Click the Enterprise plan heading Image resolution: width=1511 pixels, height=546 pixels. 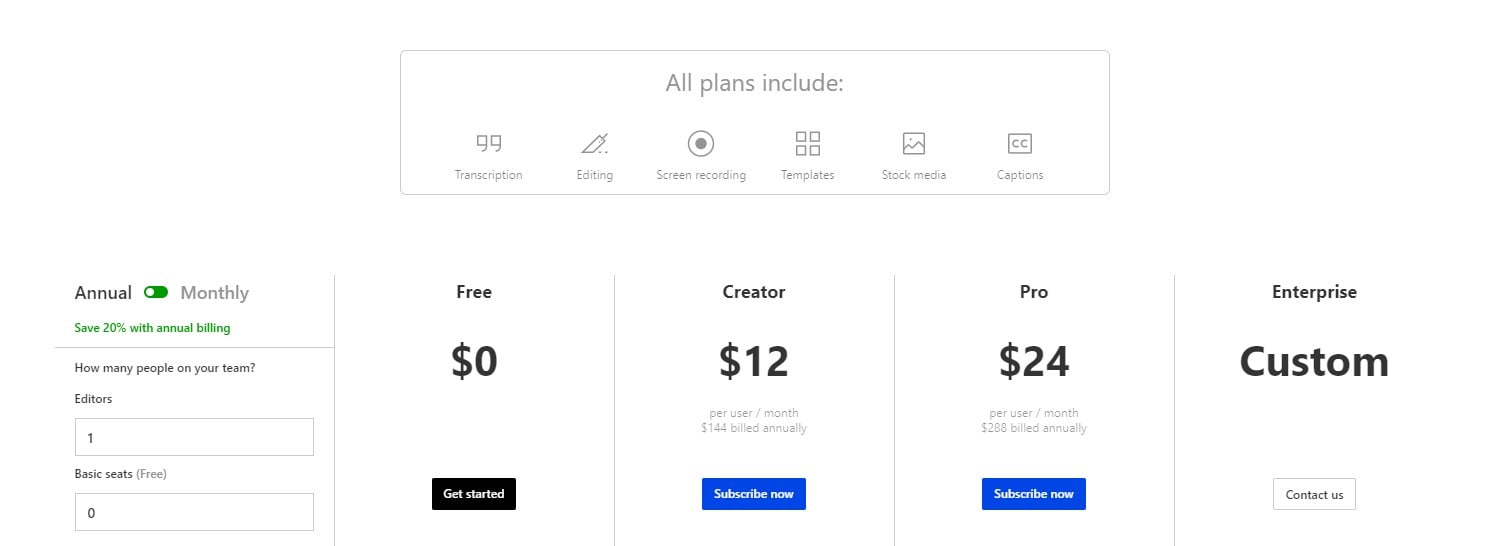click(1314, 292)
